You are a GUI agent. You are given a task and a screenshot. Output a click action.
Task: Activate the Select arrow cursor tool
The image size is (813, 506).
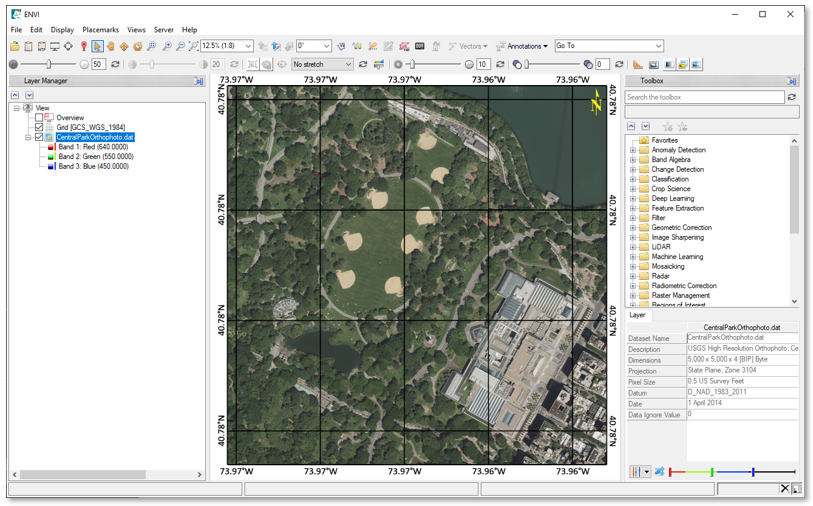tap(97, 46)
